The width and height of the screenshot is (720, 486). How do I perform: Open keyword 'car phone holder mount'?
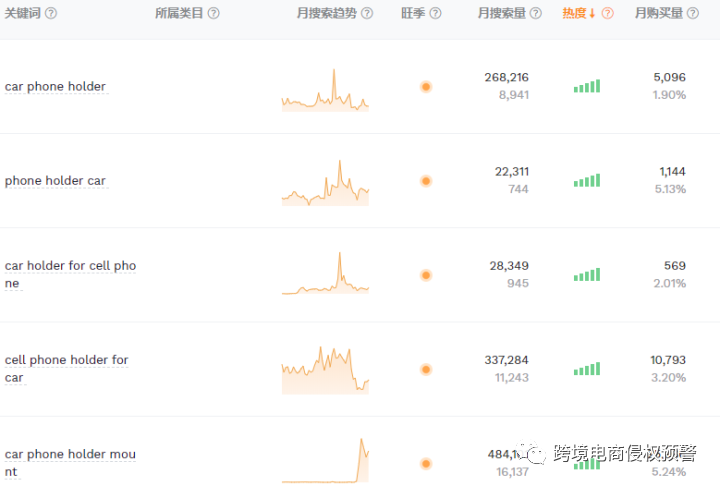tap(70, 463)
